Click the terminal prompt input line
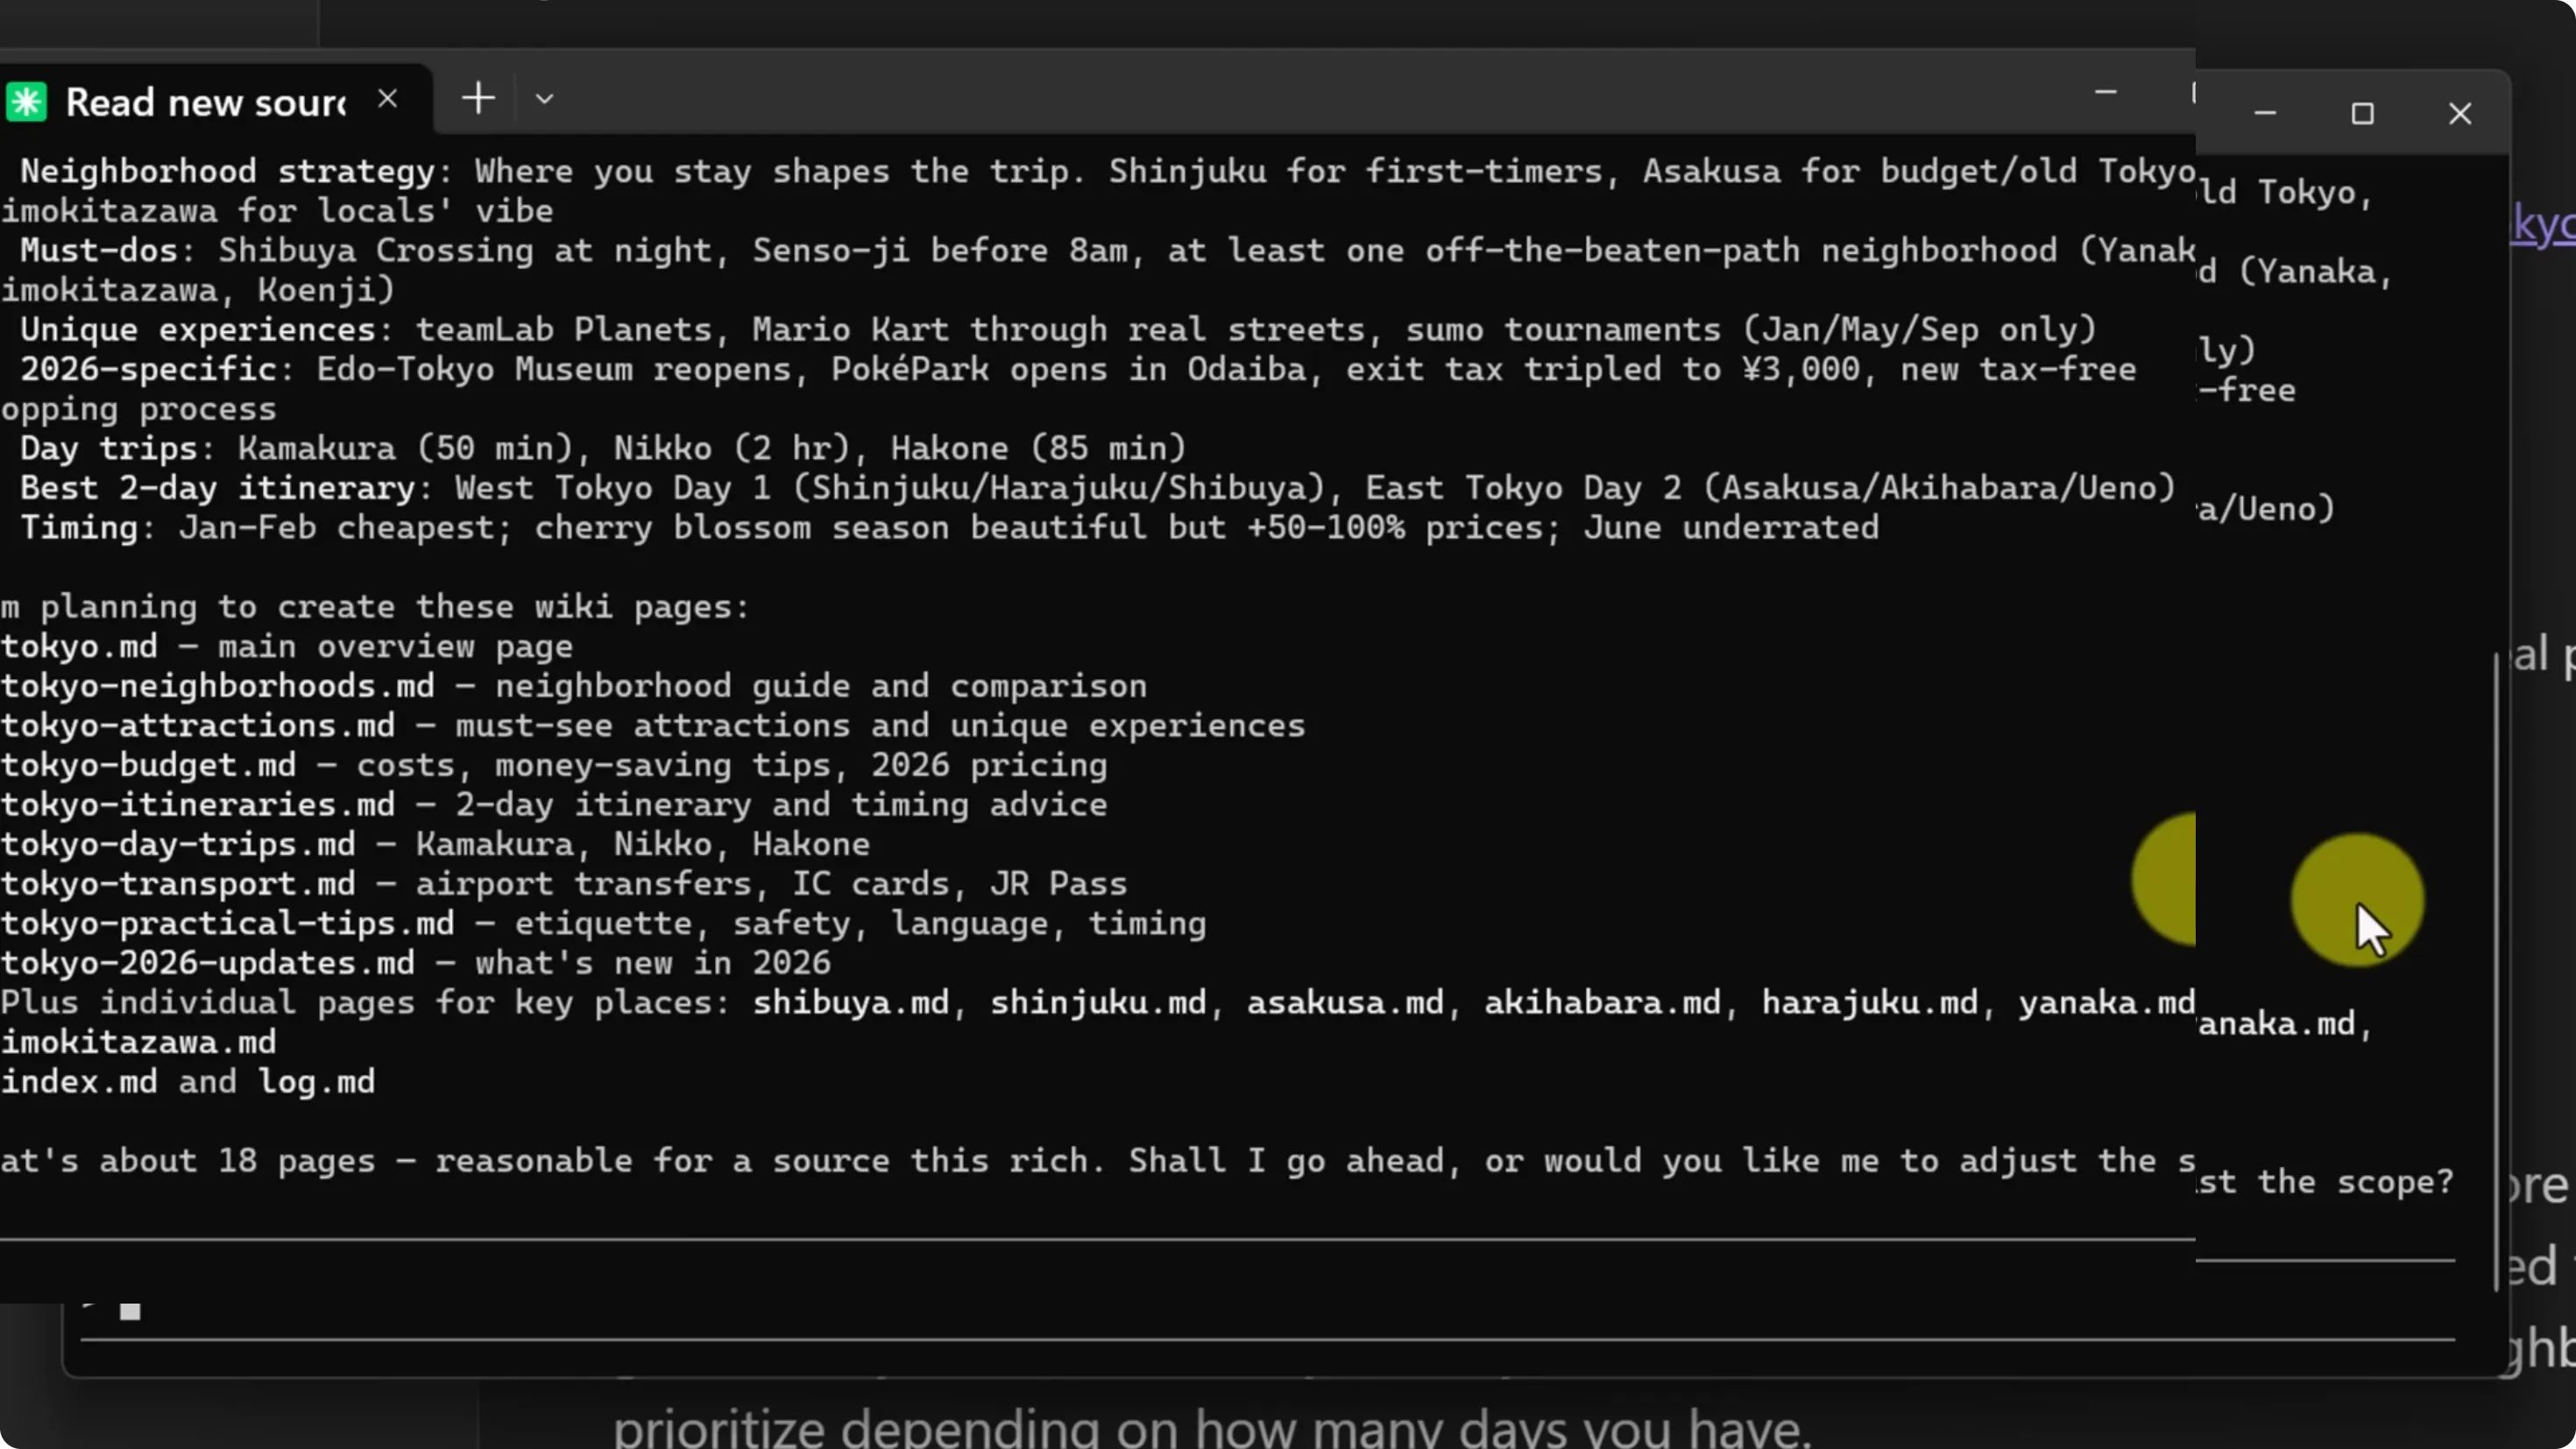This screenshot has height=1449, width=2576. 1268,1312
